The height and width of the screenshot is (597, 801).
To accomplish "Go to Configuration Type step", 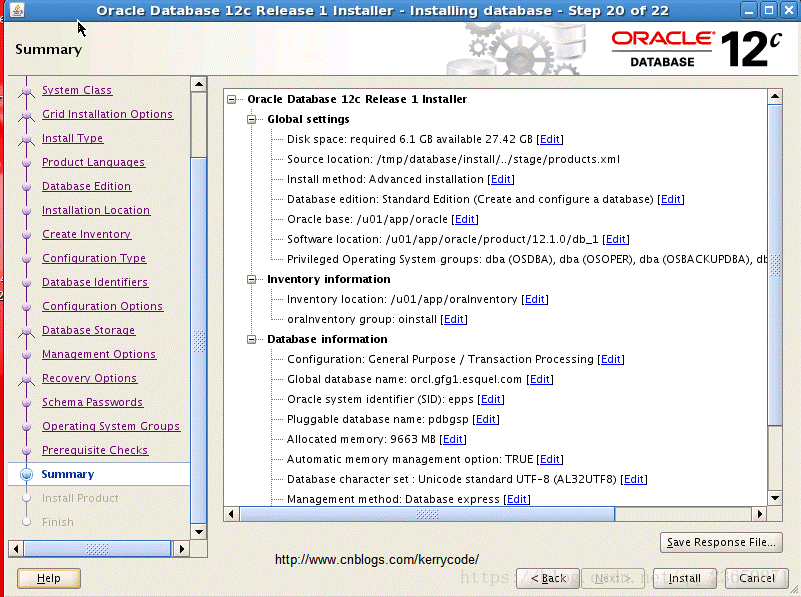I will click(x=94, y=258).
